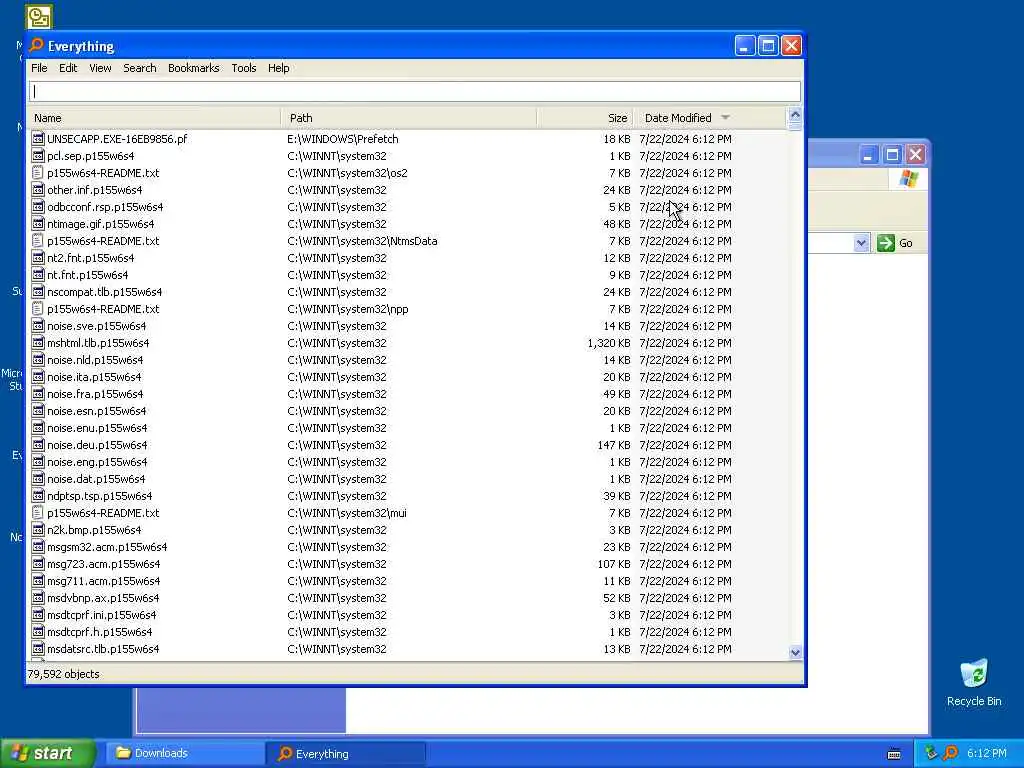Click file icon of nt2.fnt.p155w6s4
Screen dimensions: 1024x768
pos(38,257)
